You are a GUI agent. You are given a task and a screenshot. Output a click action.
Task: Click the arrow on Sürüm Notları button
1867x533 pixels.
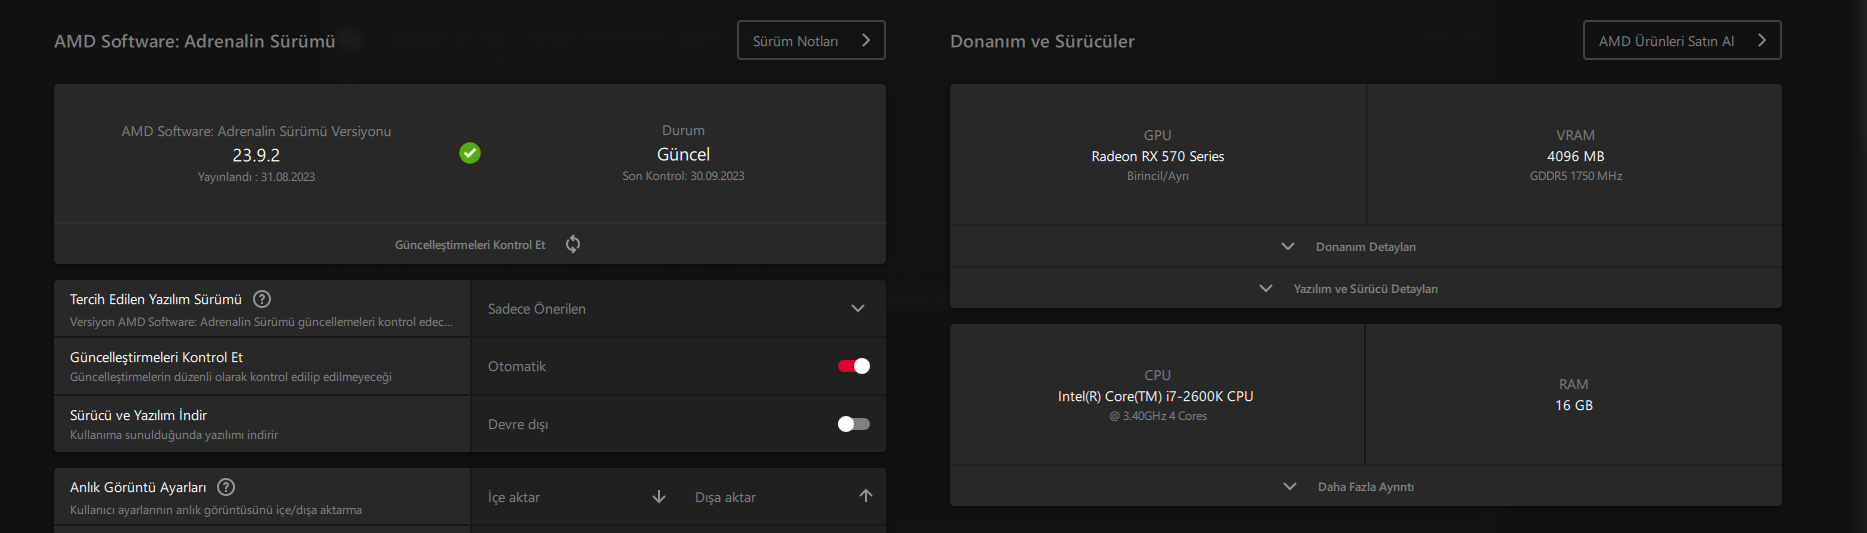(x=866, y=40)
